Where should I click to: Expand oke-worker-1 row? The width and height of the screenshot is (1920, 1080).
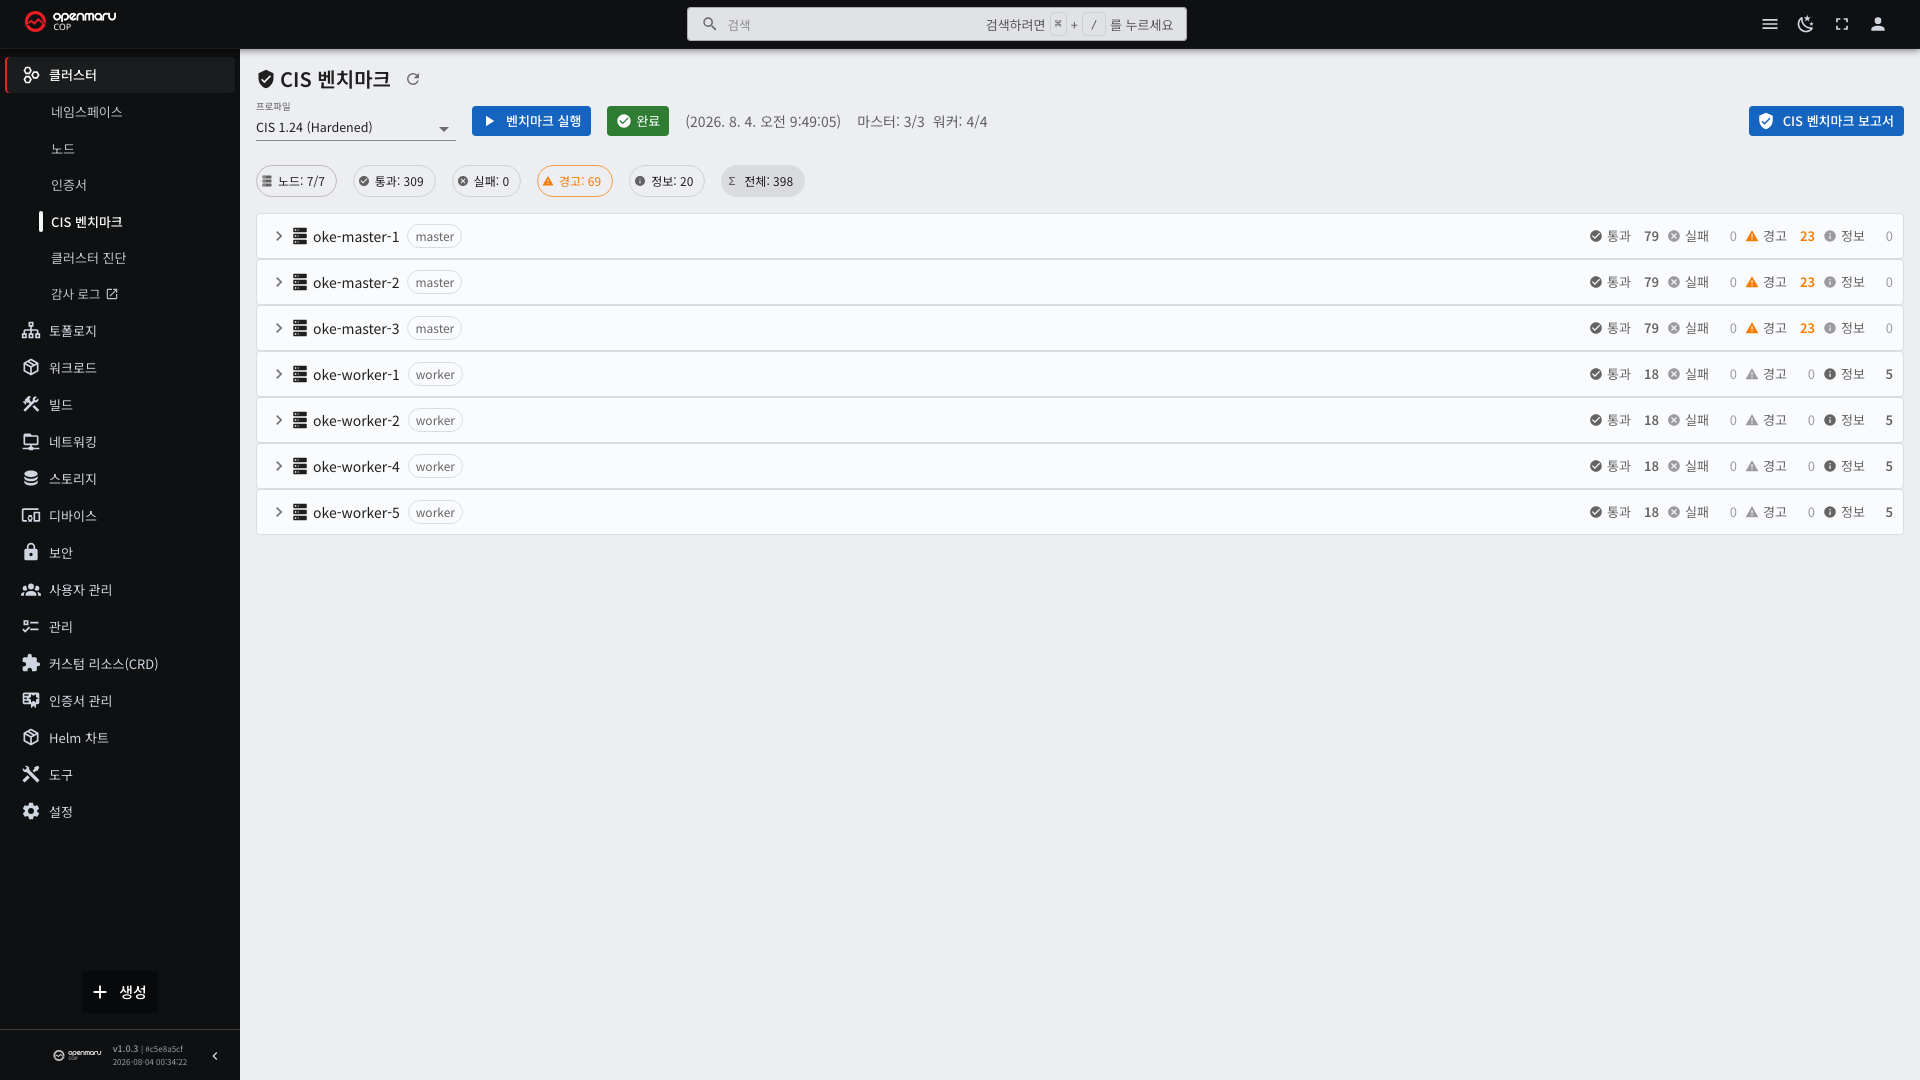279,374
